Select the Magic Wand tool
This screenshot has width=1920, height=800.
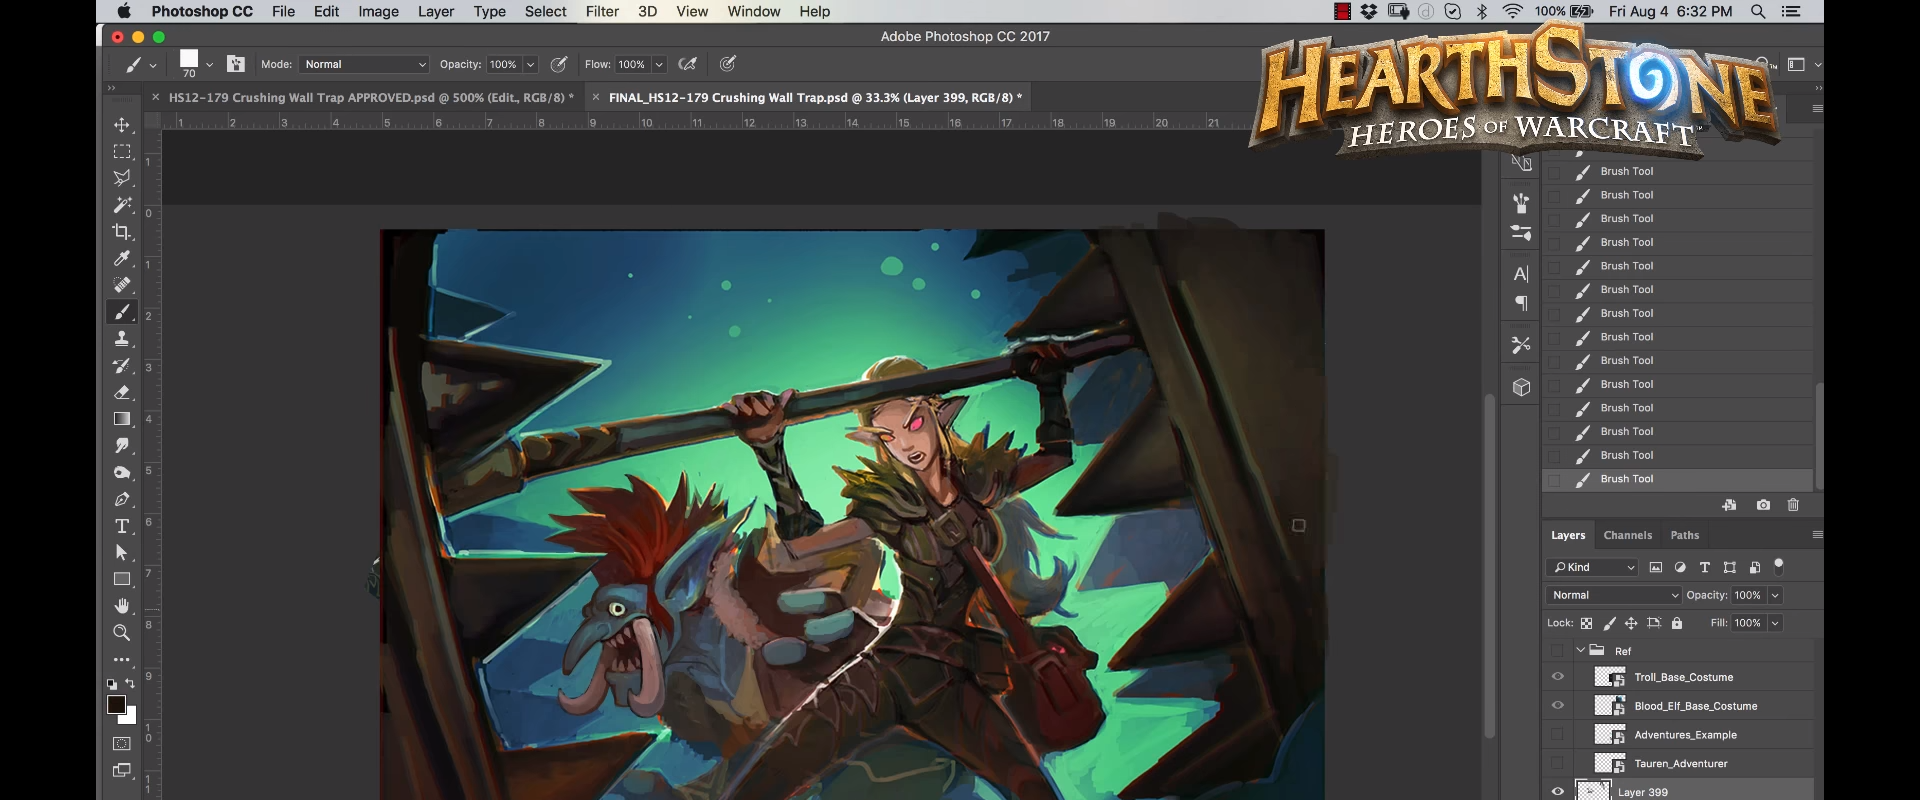tap(122, 205)
